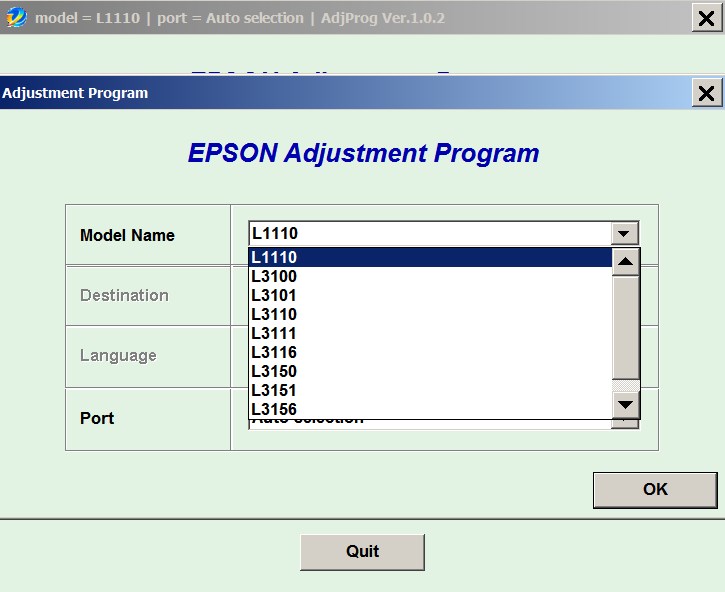Pick L3110 from the model list
Screen dimensions: 725x592
430,314
